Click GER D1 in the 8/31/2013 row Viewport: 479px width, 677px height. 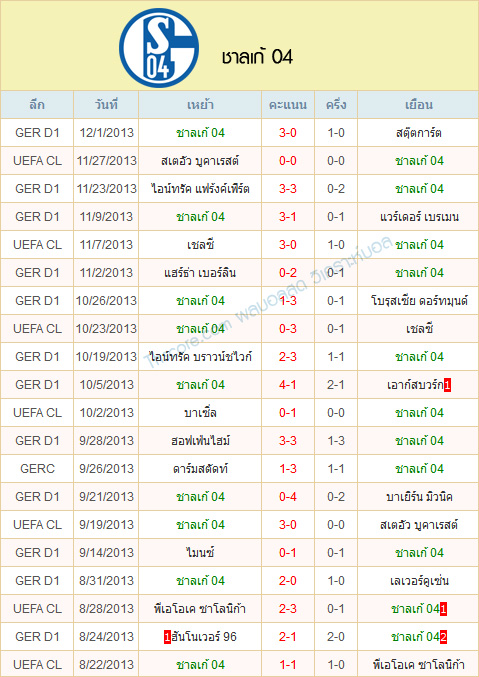[37, 581]
